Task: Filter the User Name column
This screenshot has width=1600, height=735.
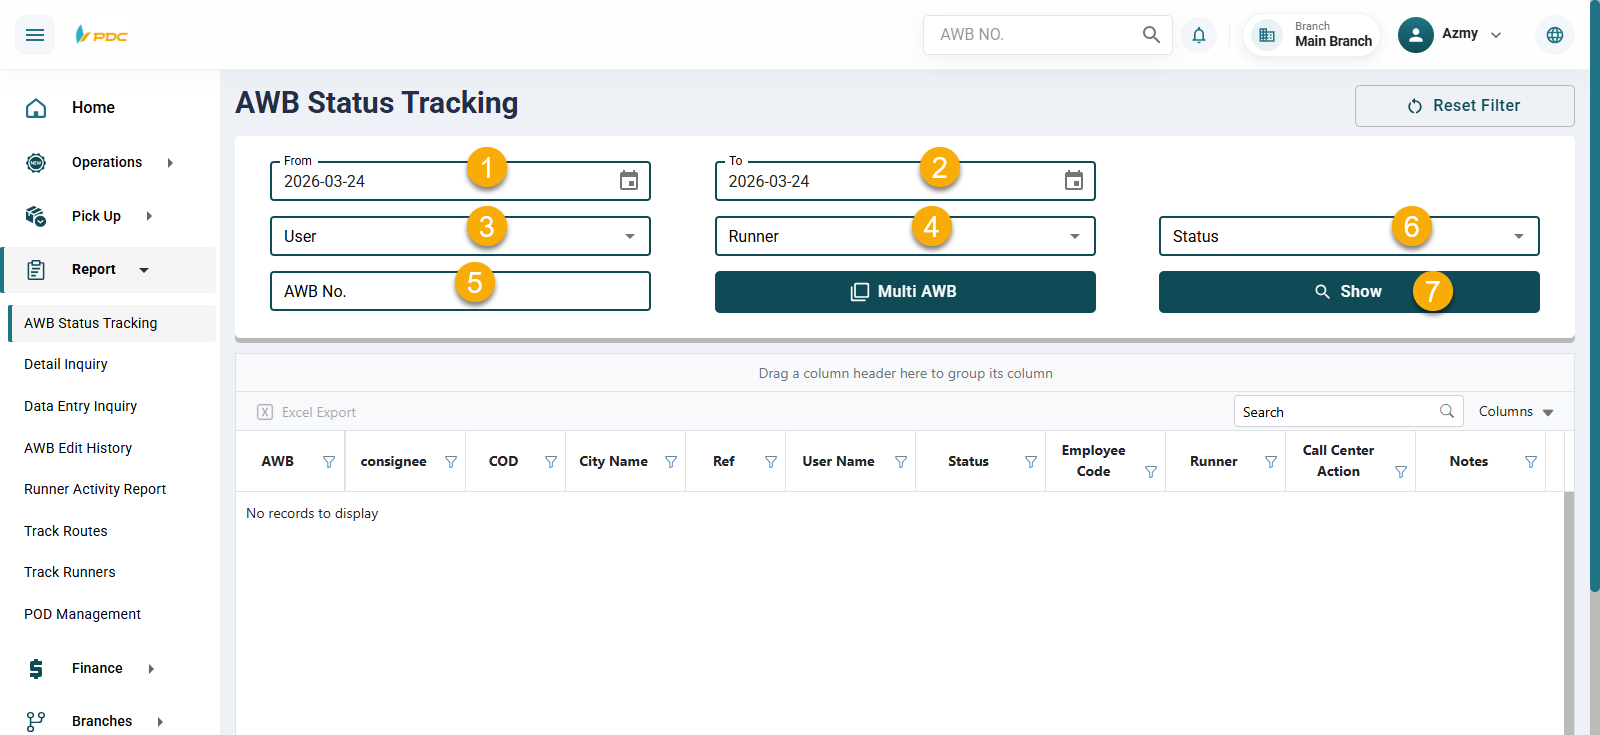Action: point(901,462)
